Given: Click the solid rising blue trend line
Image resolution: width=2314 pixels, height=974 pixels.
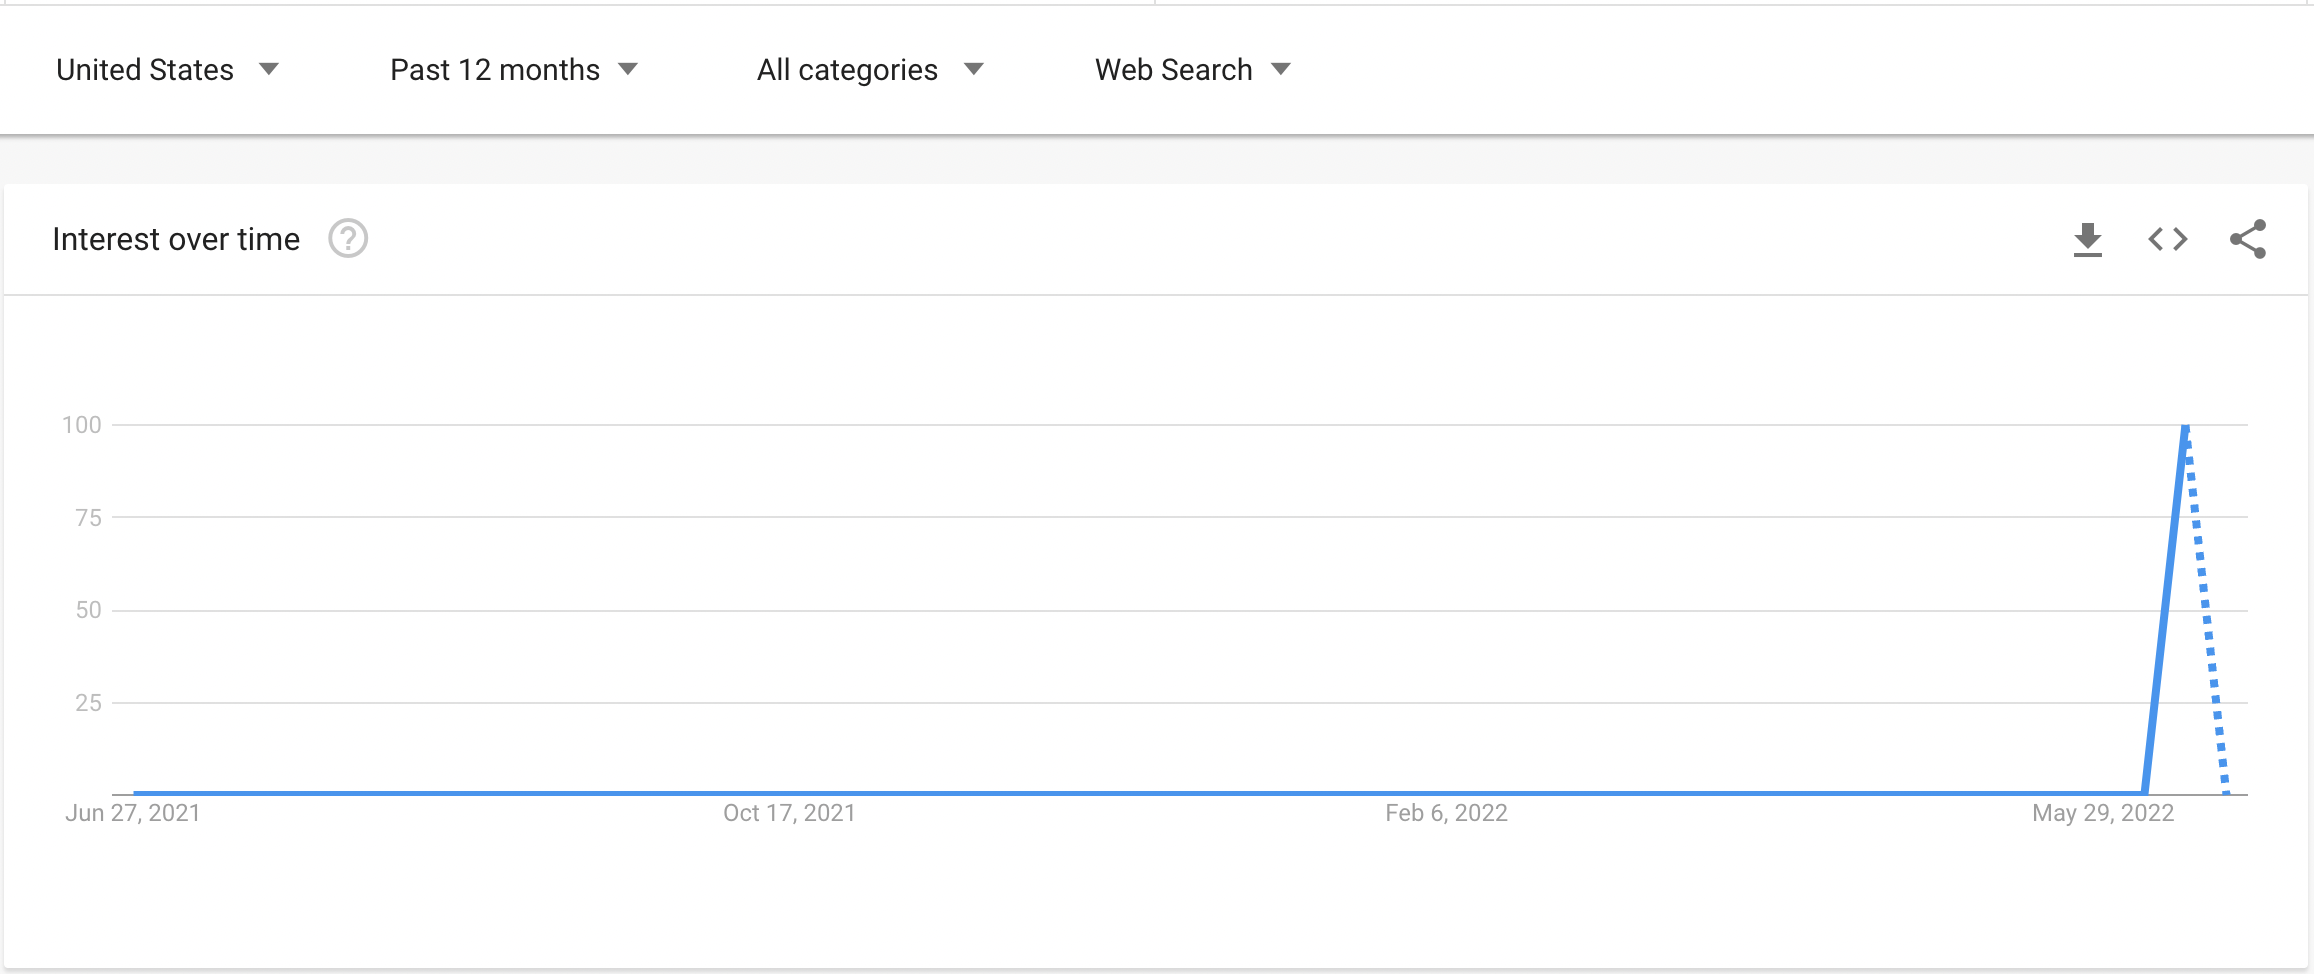Looking at the screenshot, I should click(x=2166, y=610).
